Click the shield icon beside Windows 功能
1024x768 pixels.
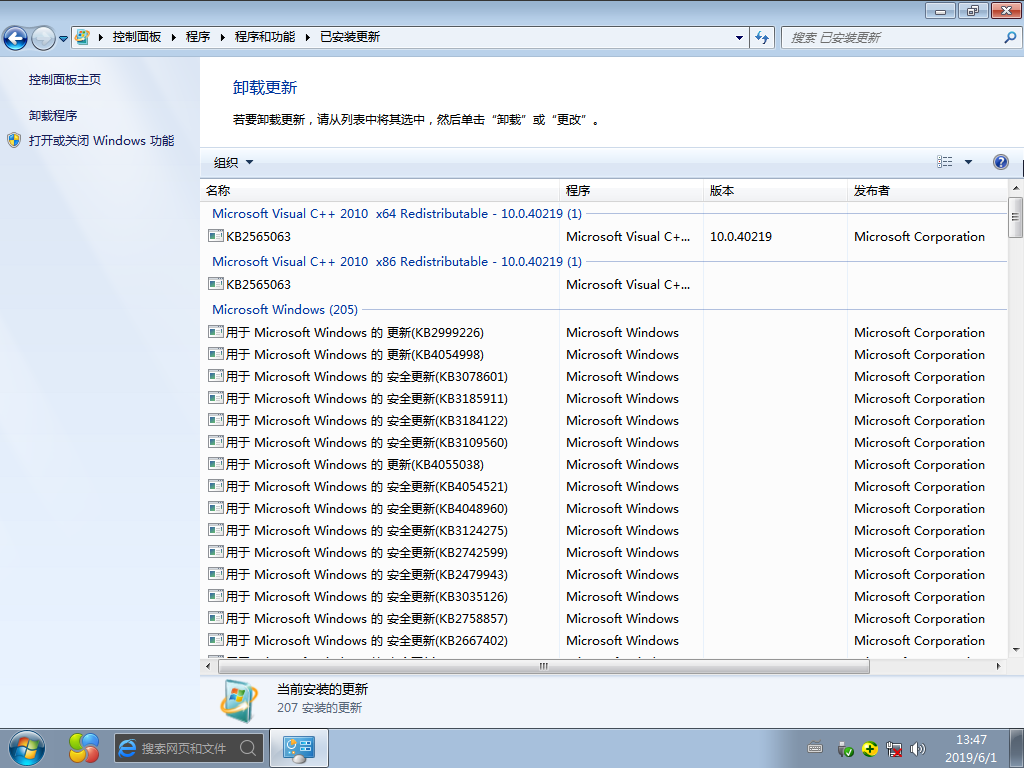[x=14, y=140]
